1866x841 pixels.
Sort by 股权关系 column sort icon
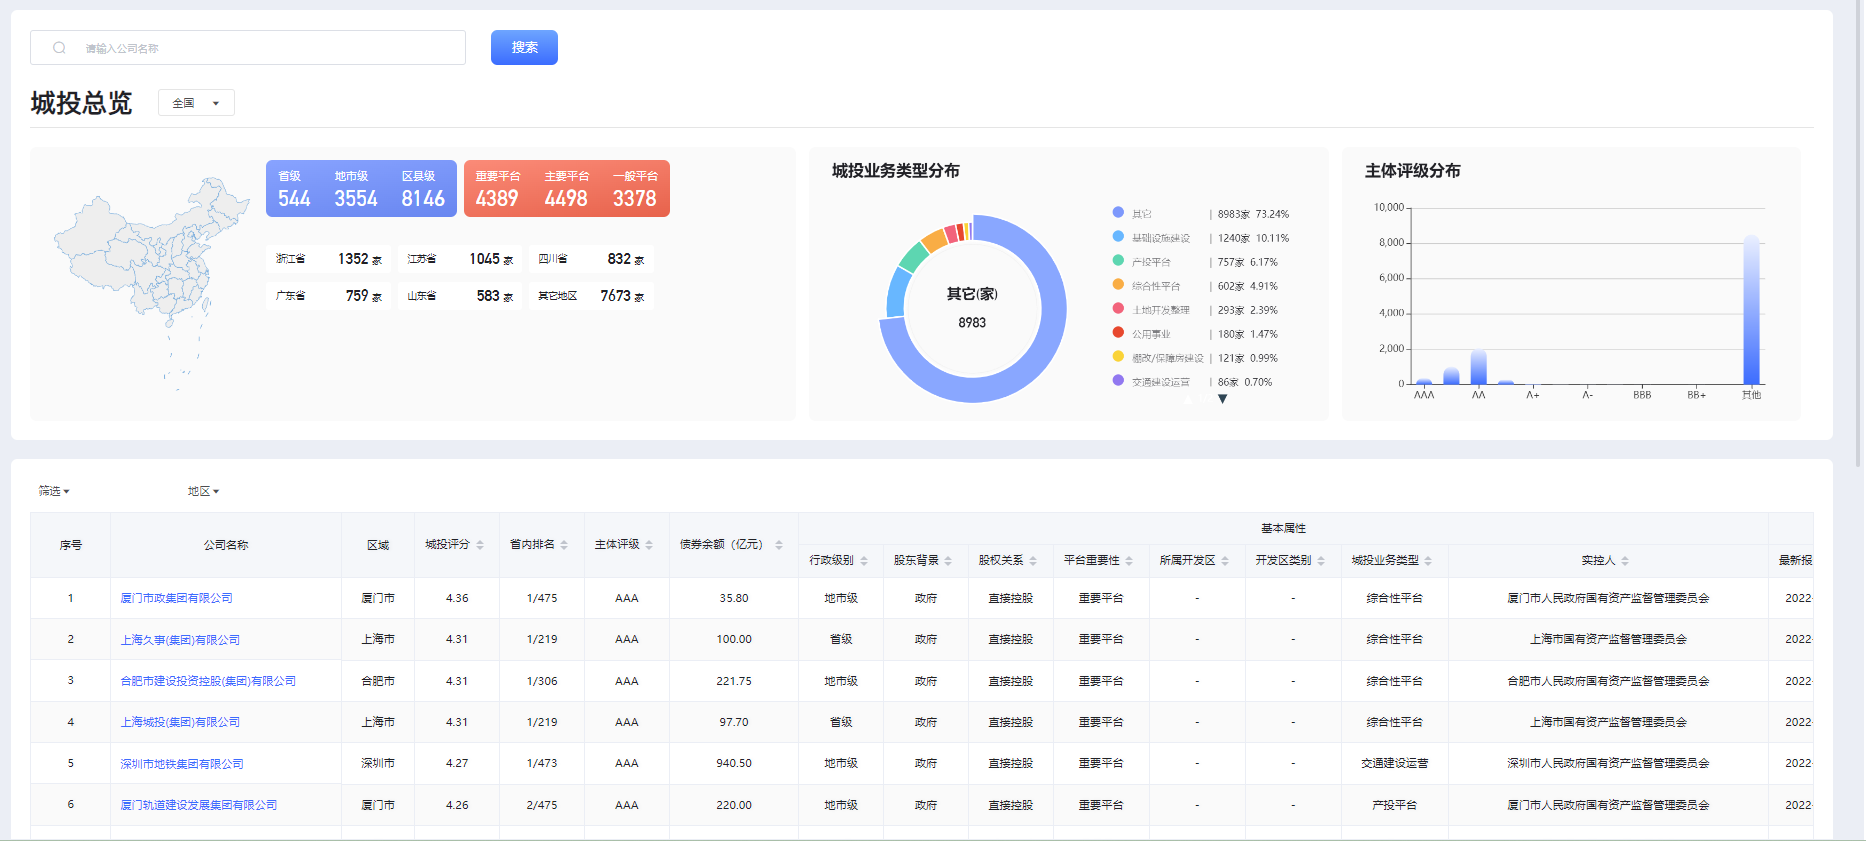click(1033, 561)
